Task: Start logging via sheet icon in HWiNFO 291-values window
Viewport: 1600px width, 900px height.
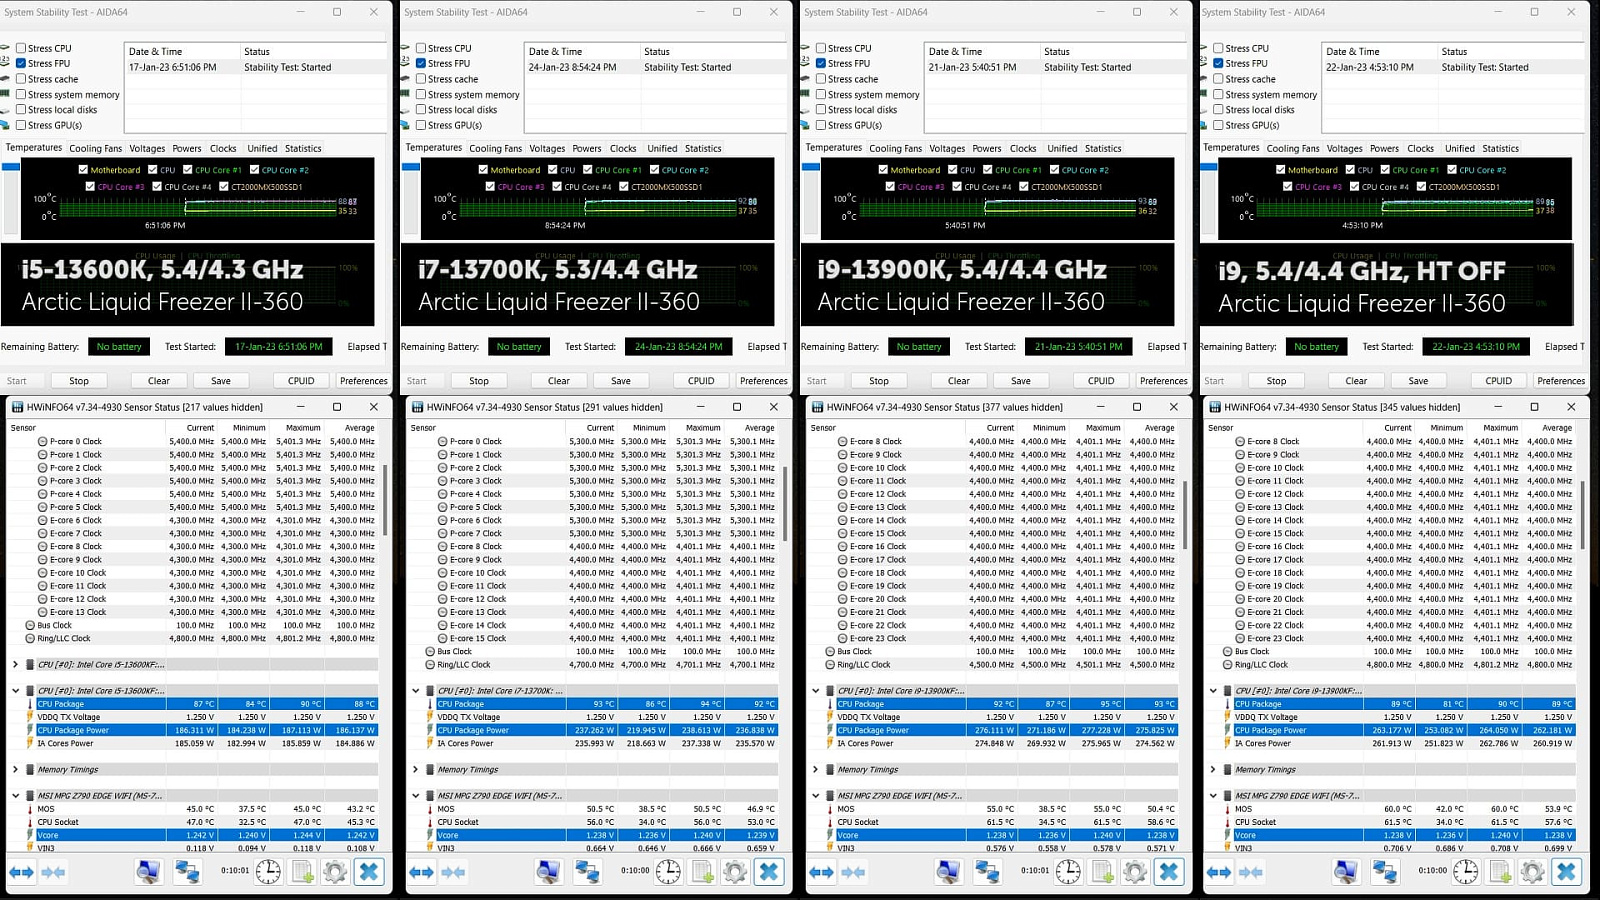Action: [x=702, y=872]
